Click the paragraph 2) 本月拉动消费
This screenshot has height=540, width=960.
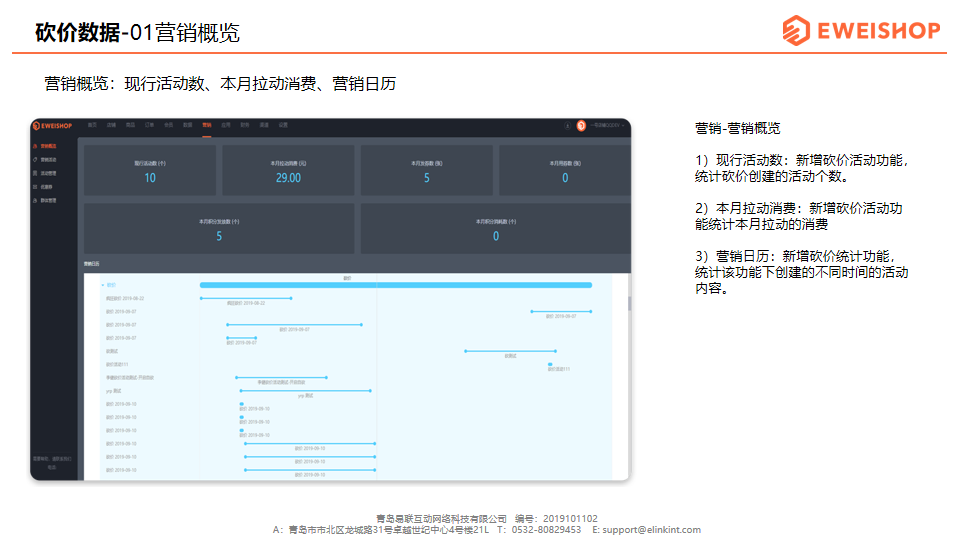coord(798,216)
